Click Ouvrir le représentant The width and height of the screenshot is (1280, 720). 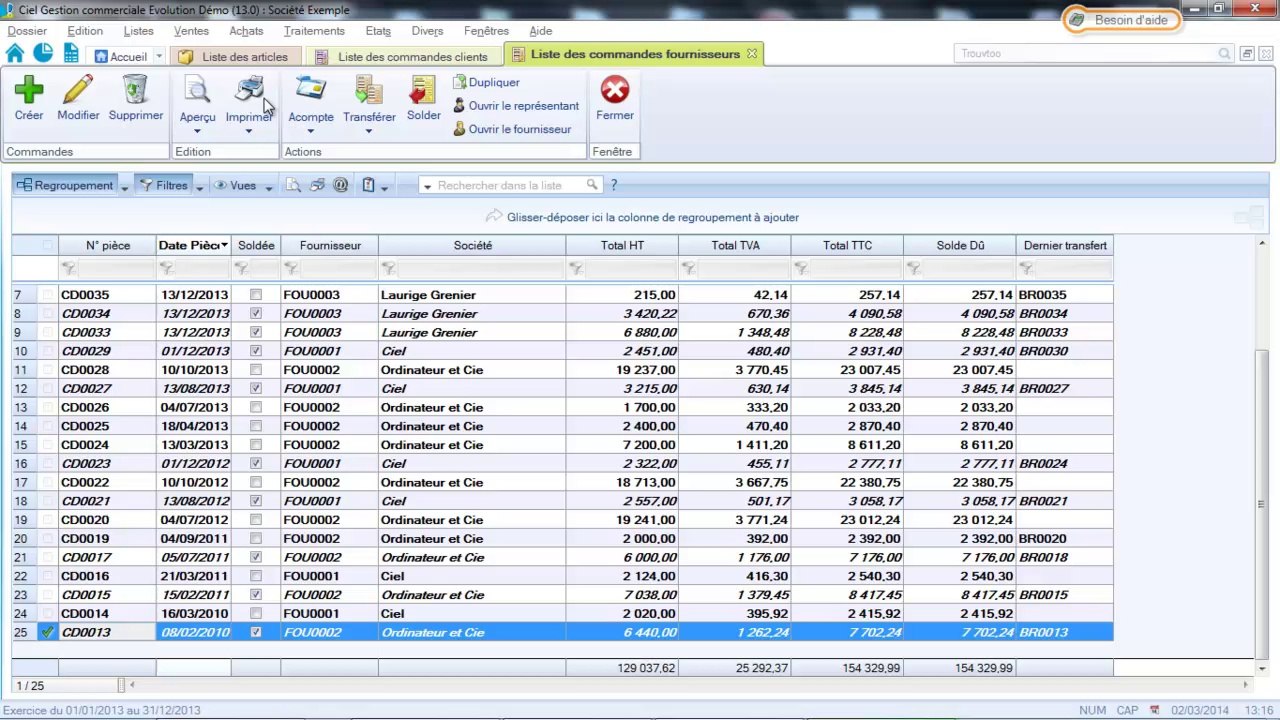click(516, 106)
